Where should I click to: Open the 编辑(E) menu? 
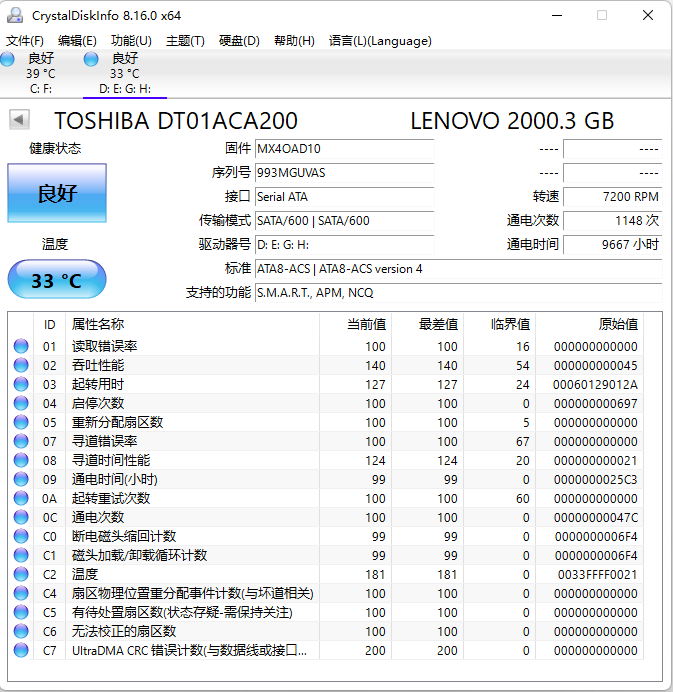pos(77,41)
